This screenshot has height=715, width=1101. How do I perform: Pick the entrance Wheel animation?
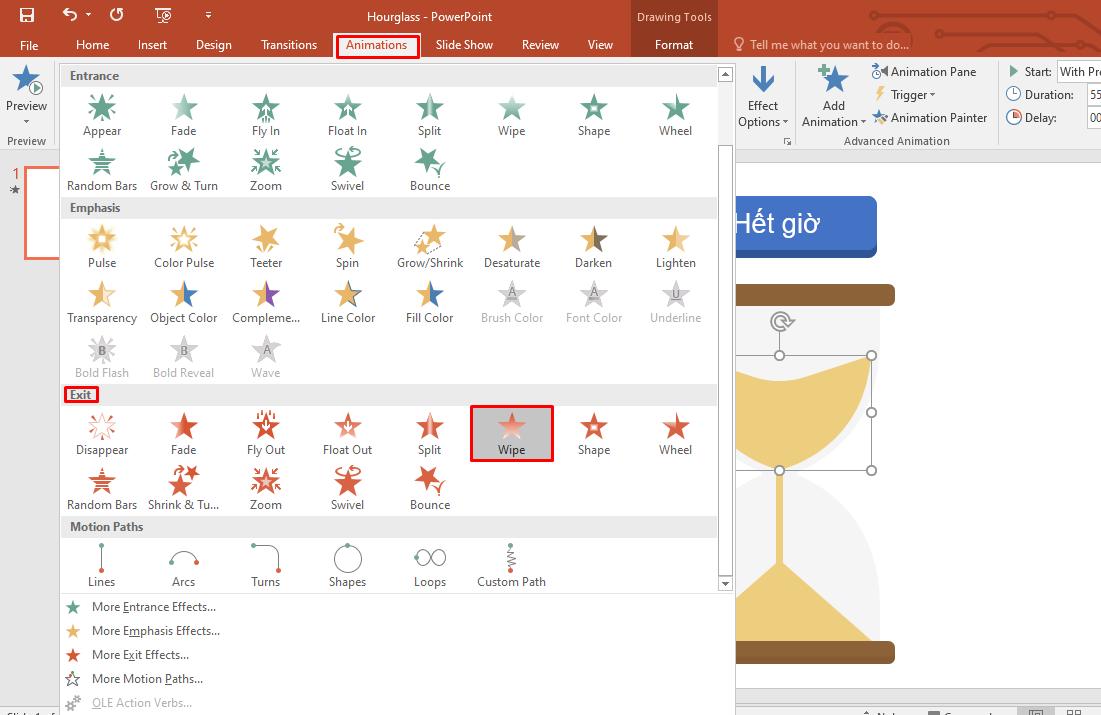(x=675, y=115)
